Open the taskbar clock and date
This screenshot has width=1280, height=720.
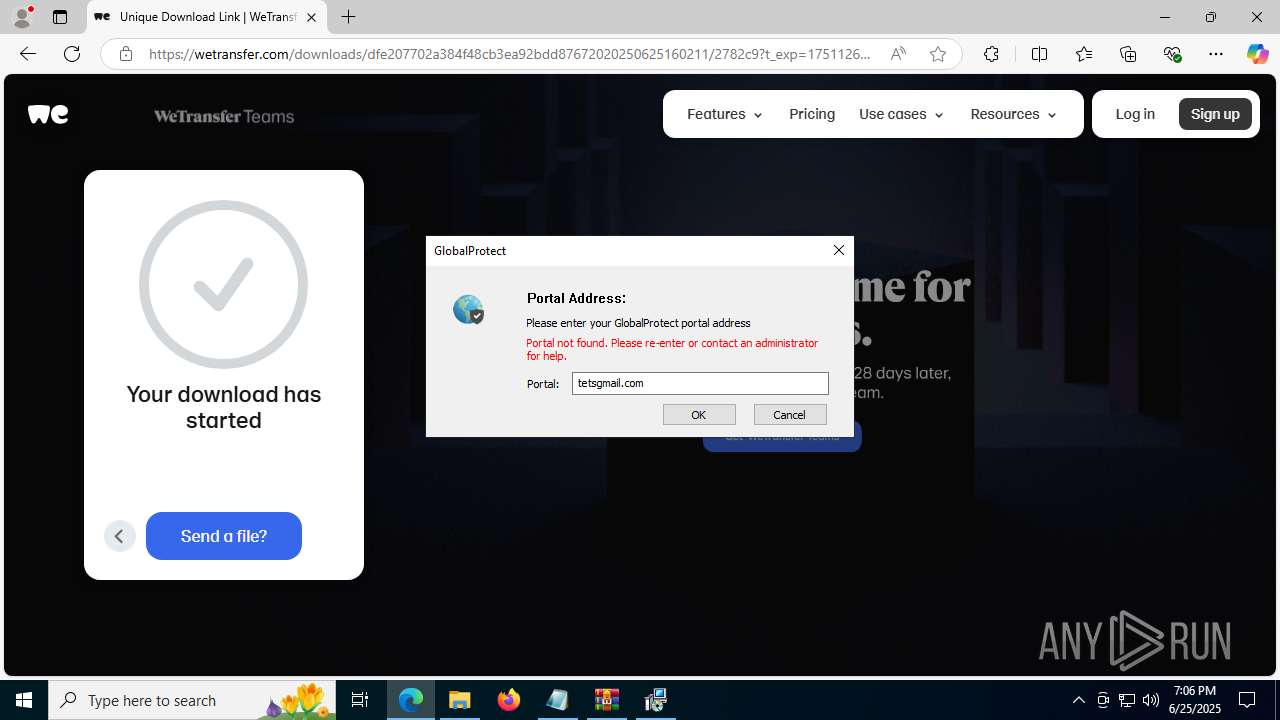click(1195, 700)
